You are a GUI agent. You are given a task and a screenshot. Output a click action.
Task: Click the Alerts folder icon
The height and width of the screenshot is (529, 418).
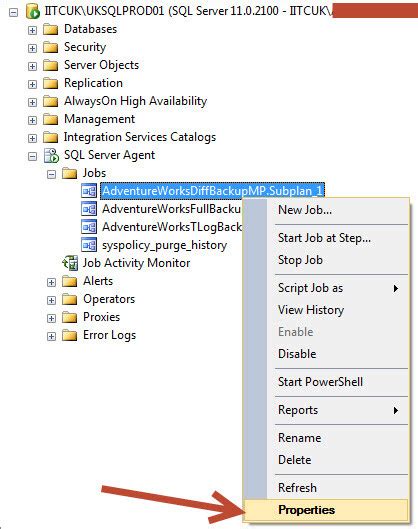pos(69,281)
